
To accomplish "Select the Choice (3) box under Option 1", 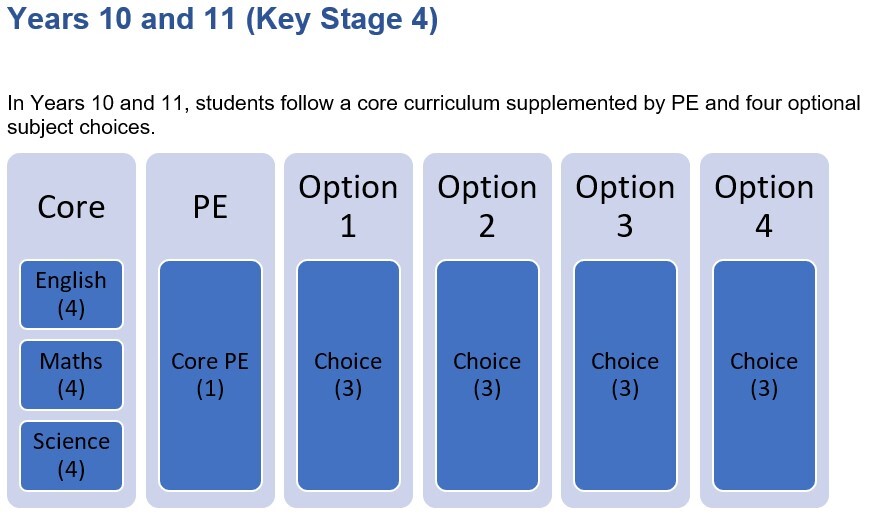I will coord(348,375).
